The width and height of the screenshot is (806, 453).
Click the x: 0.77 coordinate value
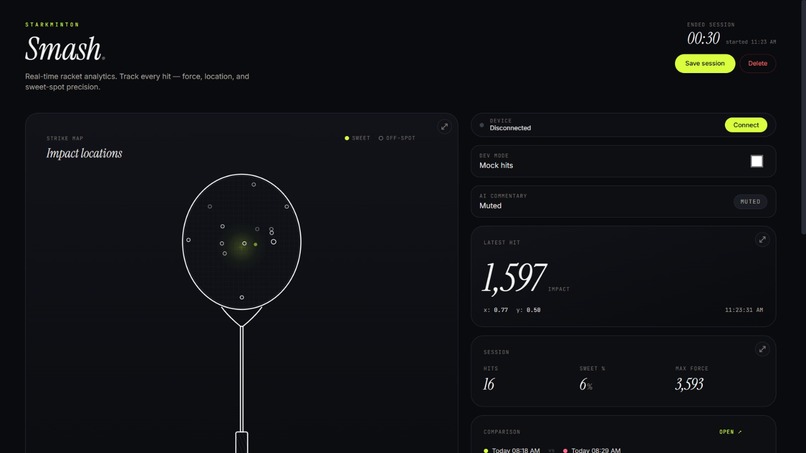click(496, 310)
